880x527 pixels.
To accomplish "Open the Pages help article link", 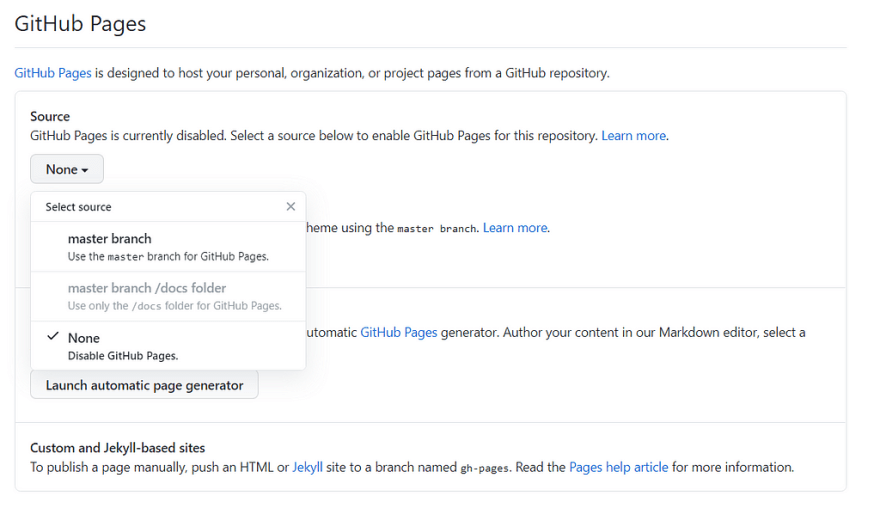I will pos(618,468).
